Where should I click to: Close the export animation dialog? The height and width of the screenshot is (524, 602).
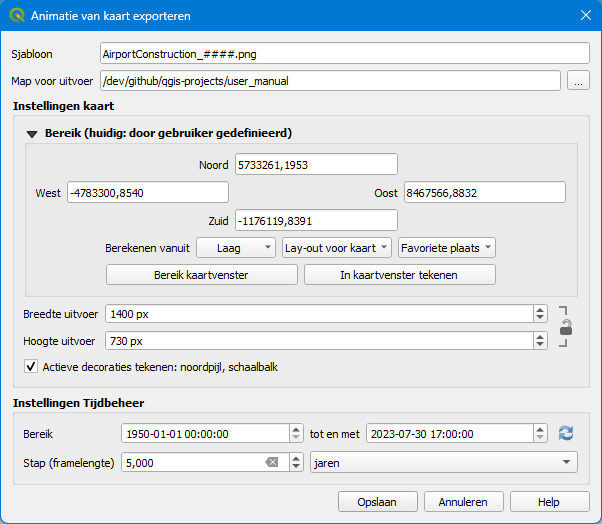(585, 16)
